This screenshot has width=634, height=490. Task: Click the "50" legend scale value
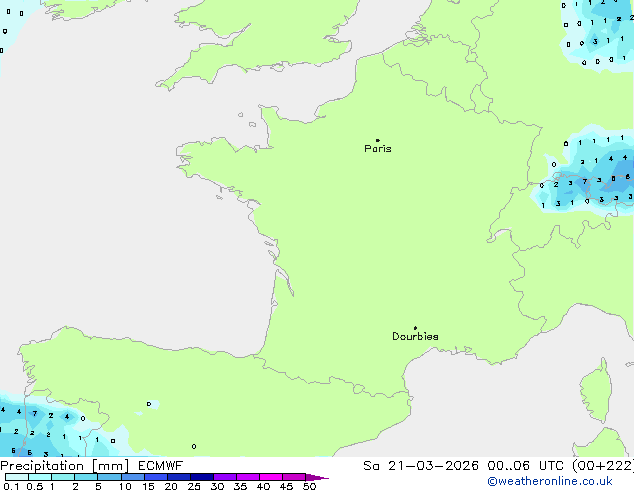point(309,486)
